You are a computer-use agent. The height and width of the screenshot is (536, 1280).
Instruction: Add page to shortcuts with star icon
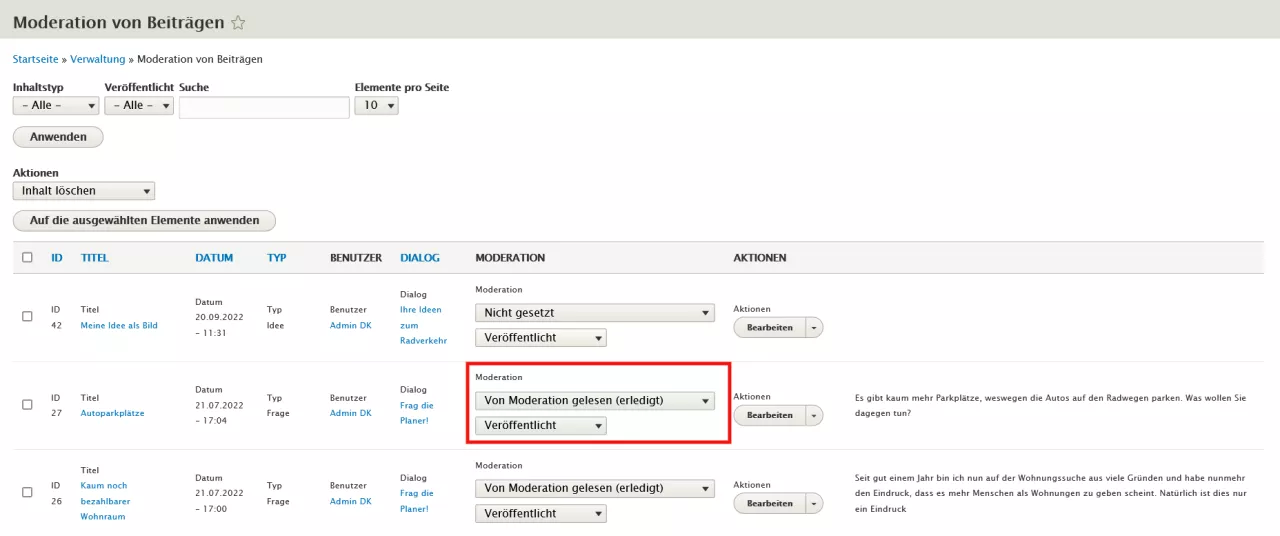(x=238, y=22)
